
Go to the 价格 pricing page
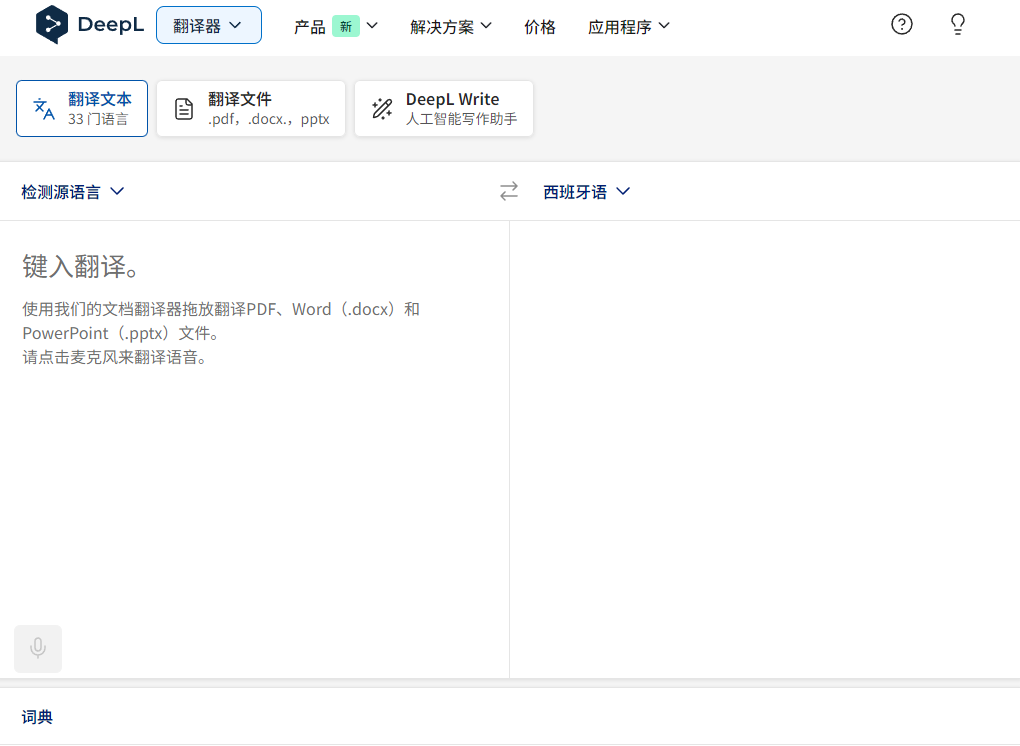540,27
